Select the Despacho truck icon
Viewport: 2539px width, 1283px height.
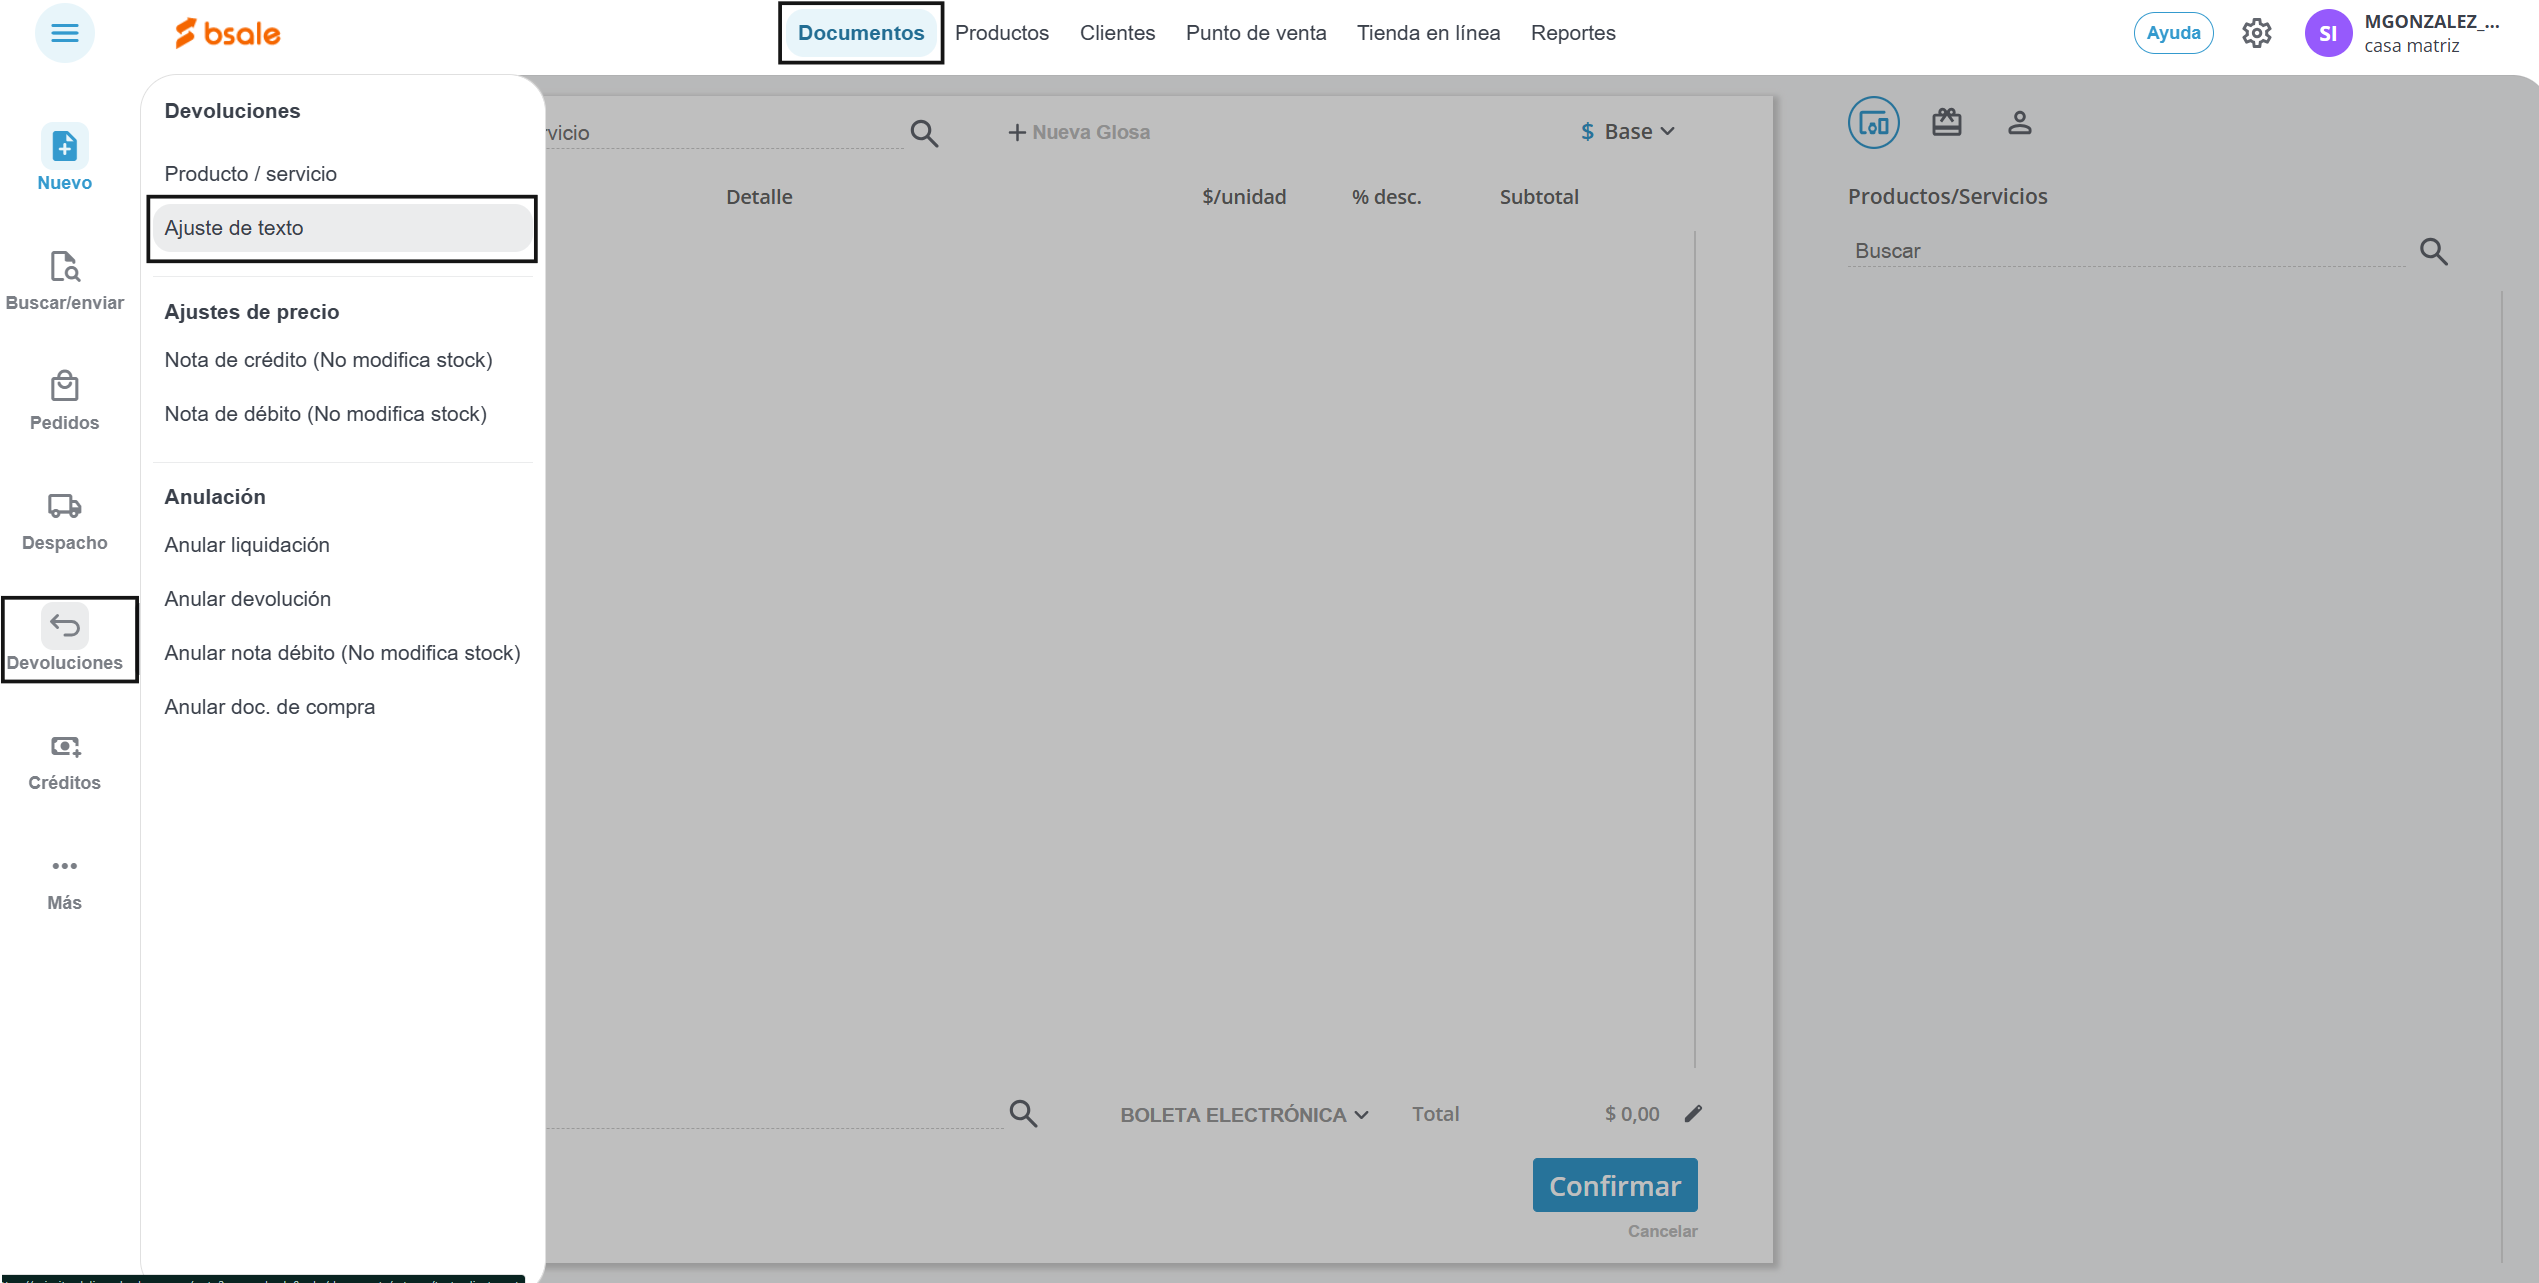64,506
